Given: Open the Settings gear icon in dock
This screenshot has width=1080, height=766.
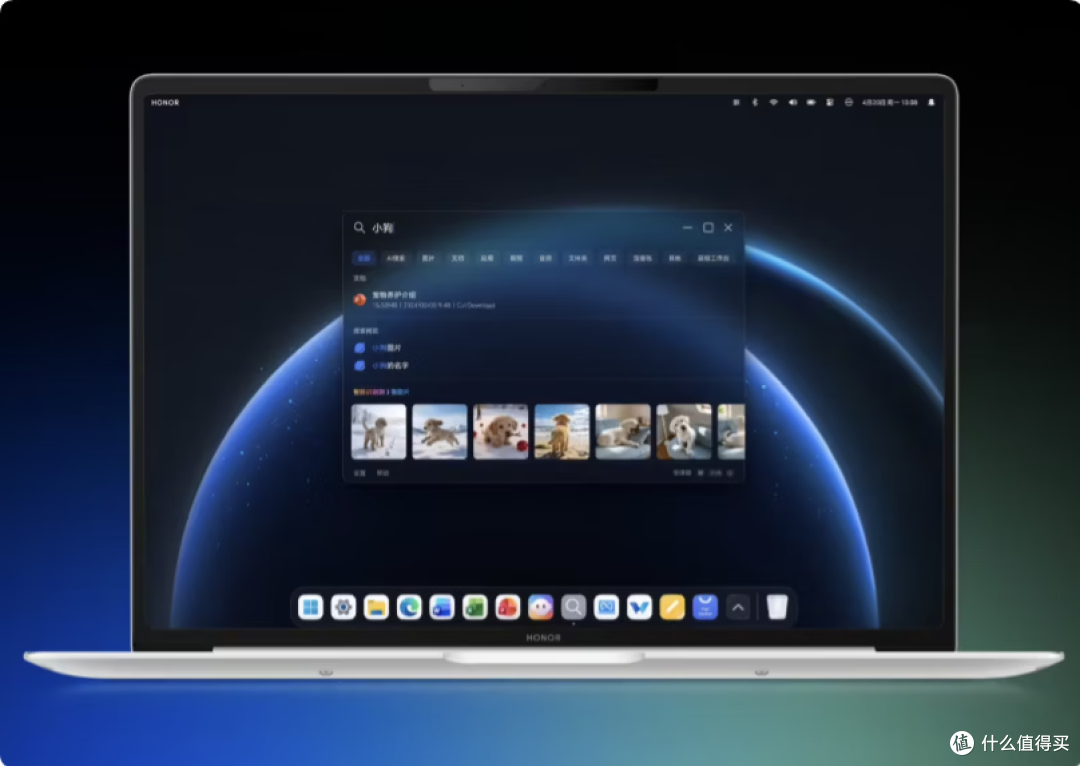Looking at the screenshot, I should tap(343, 608).
